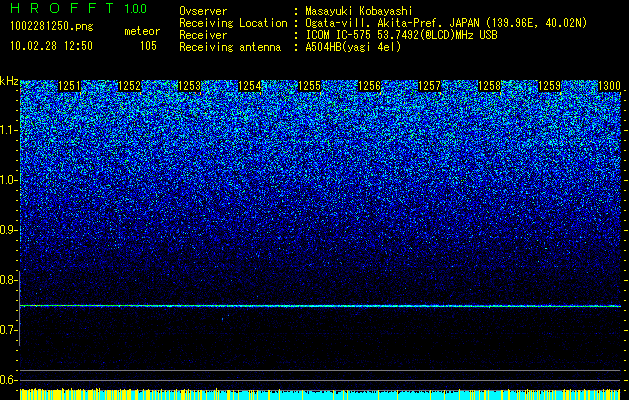Click the cyan signal-level bar at bottom
This screenshot has height=400, width=629.
pos(320,394)
